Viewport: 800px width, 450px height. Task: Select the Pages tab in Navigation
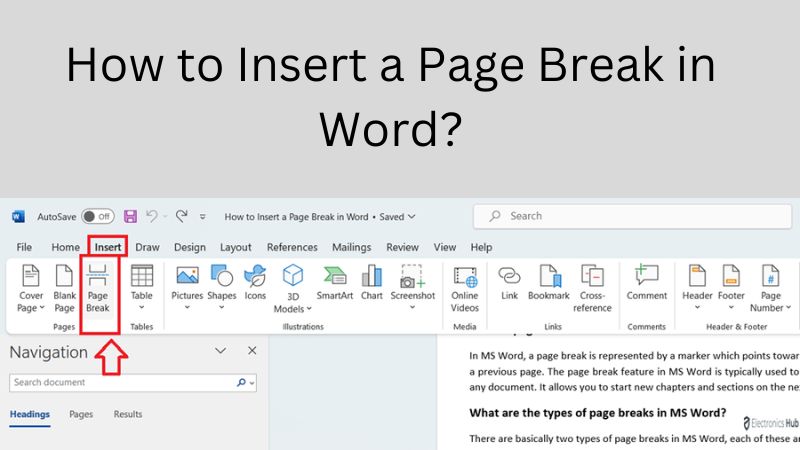pyautogui.click(x=81, y=414)
